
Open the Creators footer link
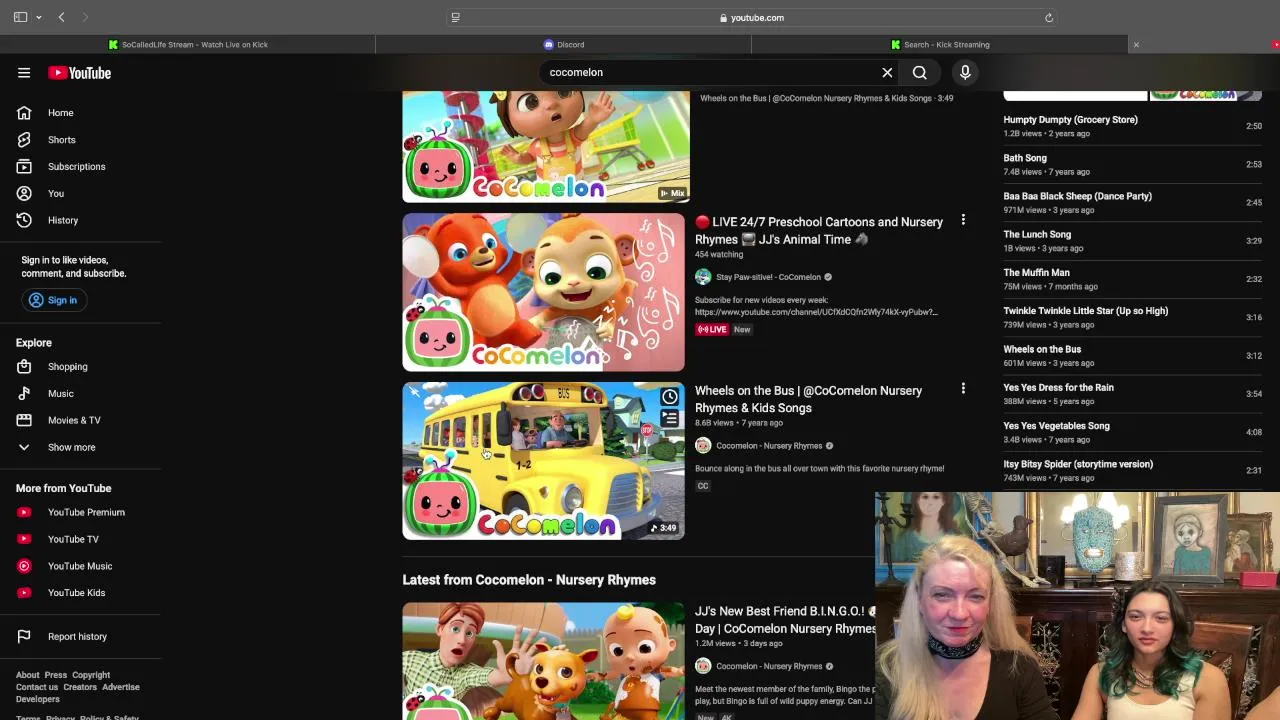tap(80, 687)
